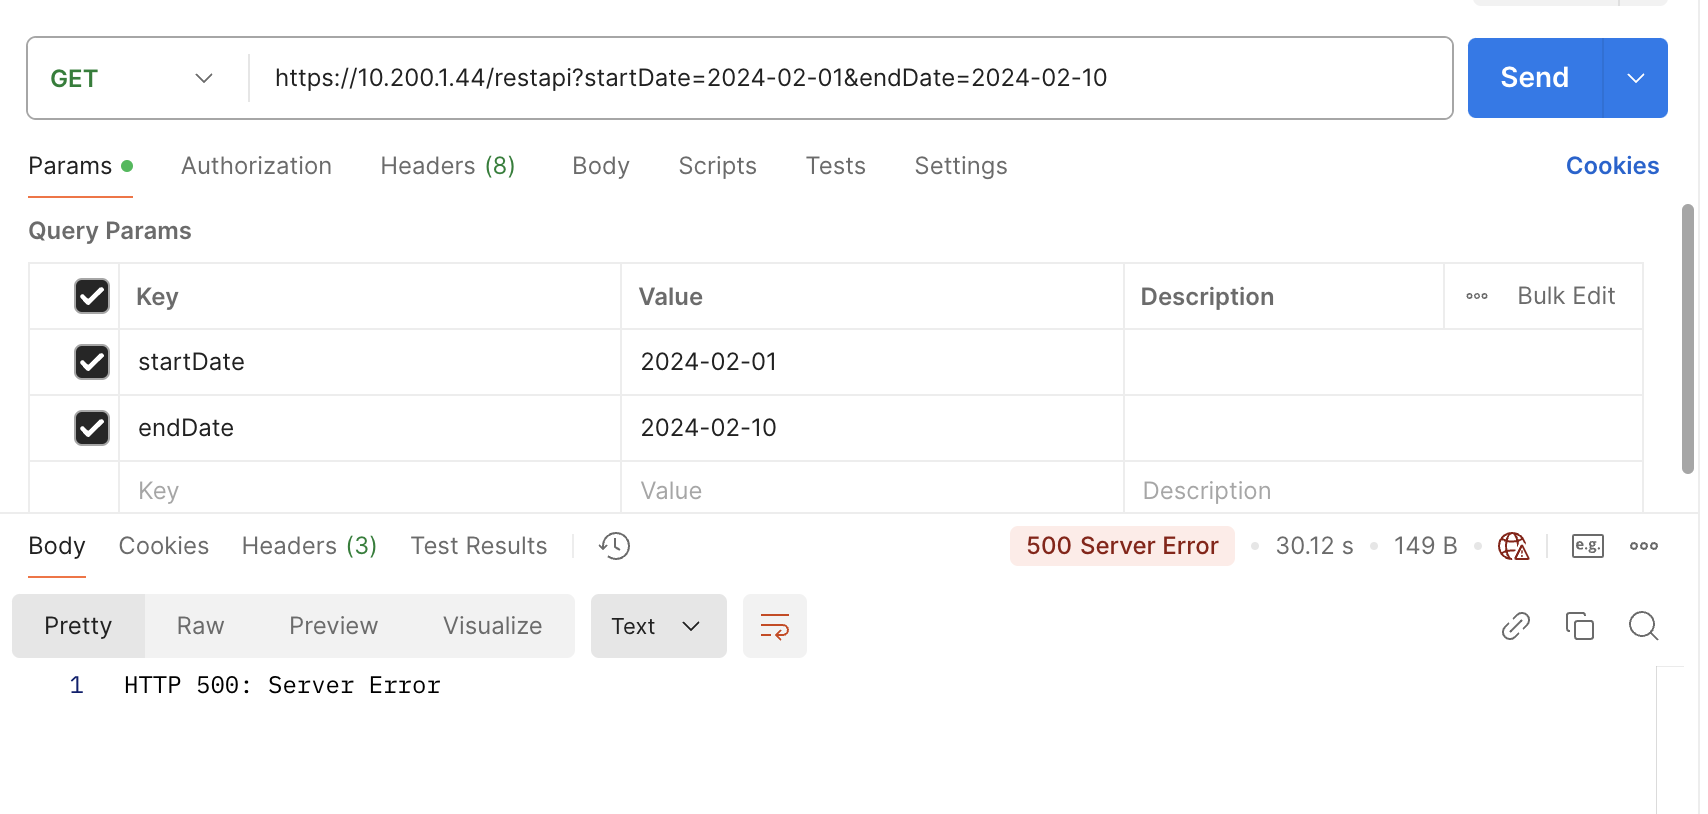
Task: Save response as example icon
Action: pos(1587,546)
